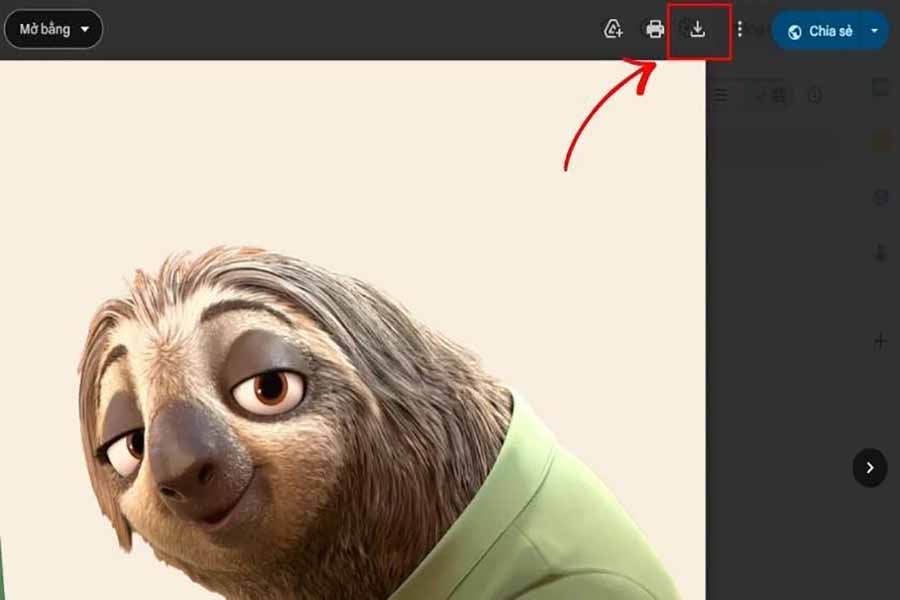Click the "Chia sẻ" share button
The height and width of the screenshot is (600, 900).
(x=820, y=31)
